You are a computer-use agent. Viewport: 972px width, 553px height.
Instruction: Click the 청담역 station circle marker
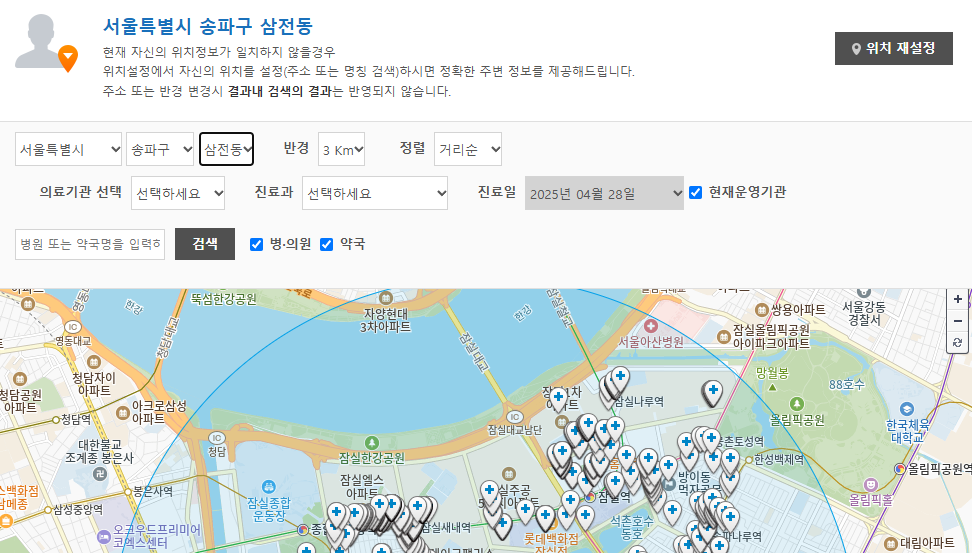[x=55, y=420]
